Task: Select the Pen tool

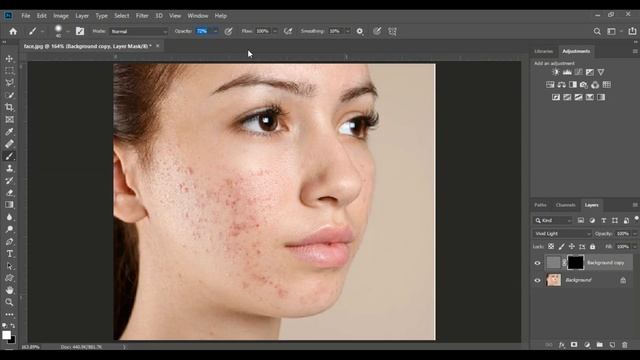Action: click(x=9, y=242)
